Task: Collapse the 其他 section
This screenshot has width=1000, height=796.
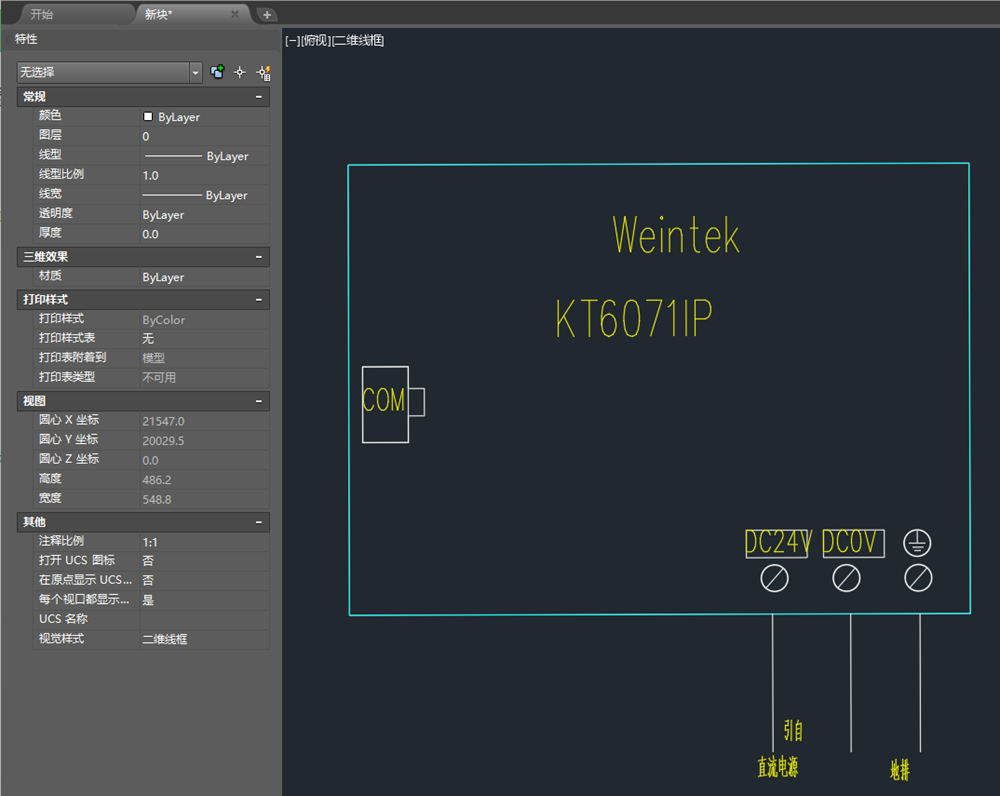Action: (259, 522)
